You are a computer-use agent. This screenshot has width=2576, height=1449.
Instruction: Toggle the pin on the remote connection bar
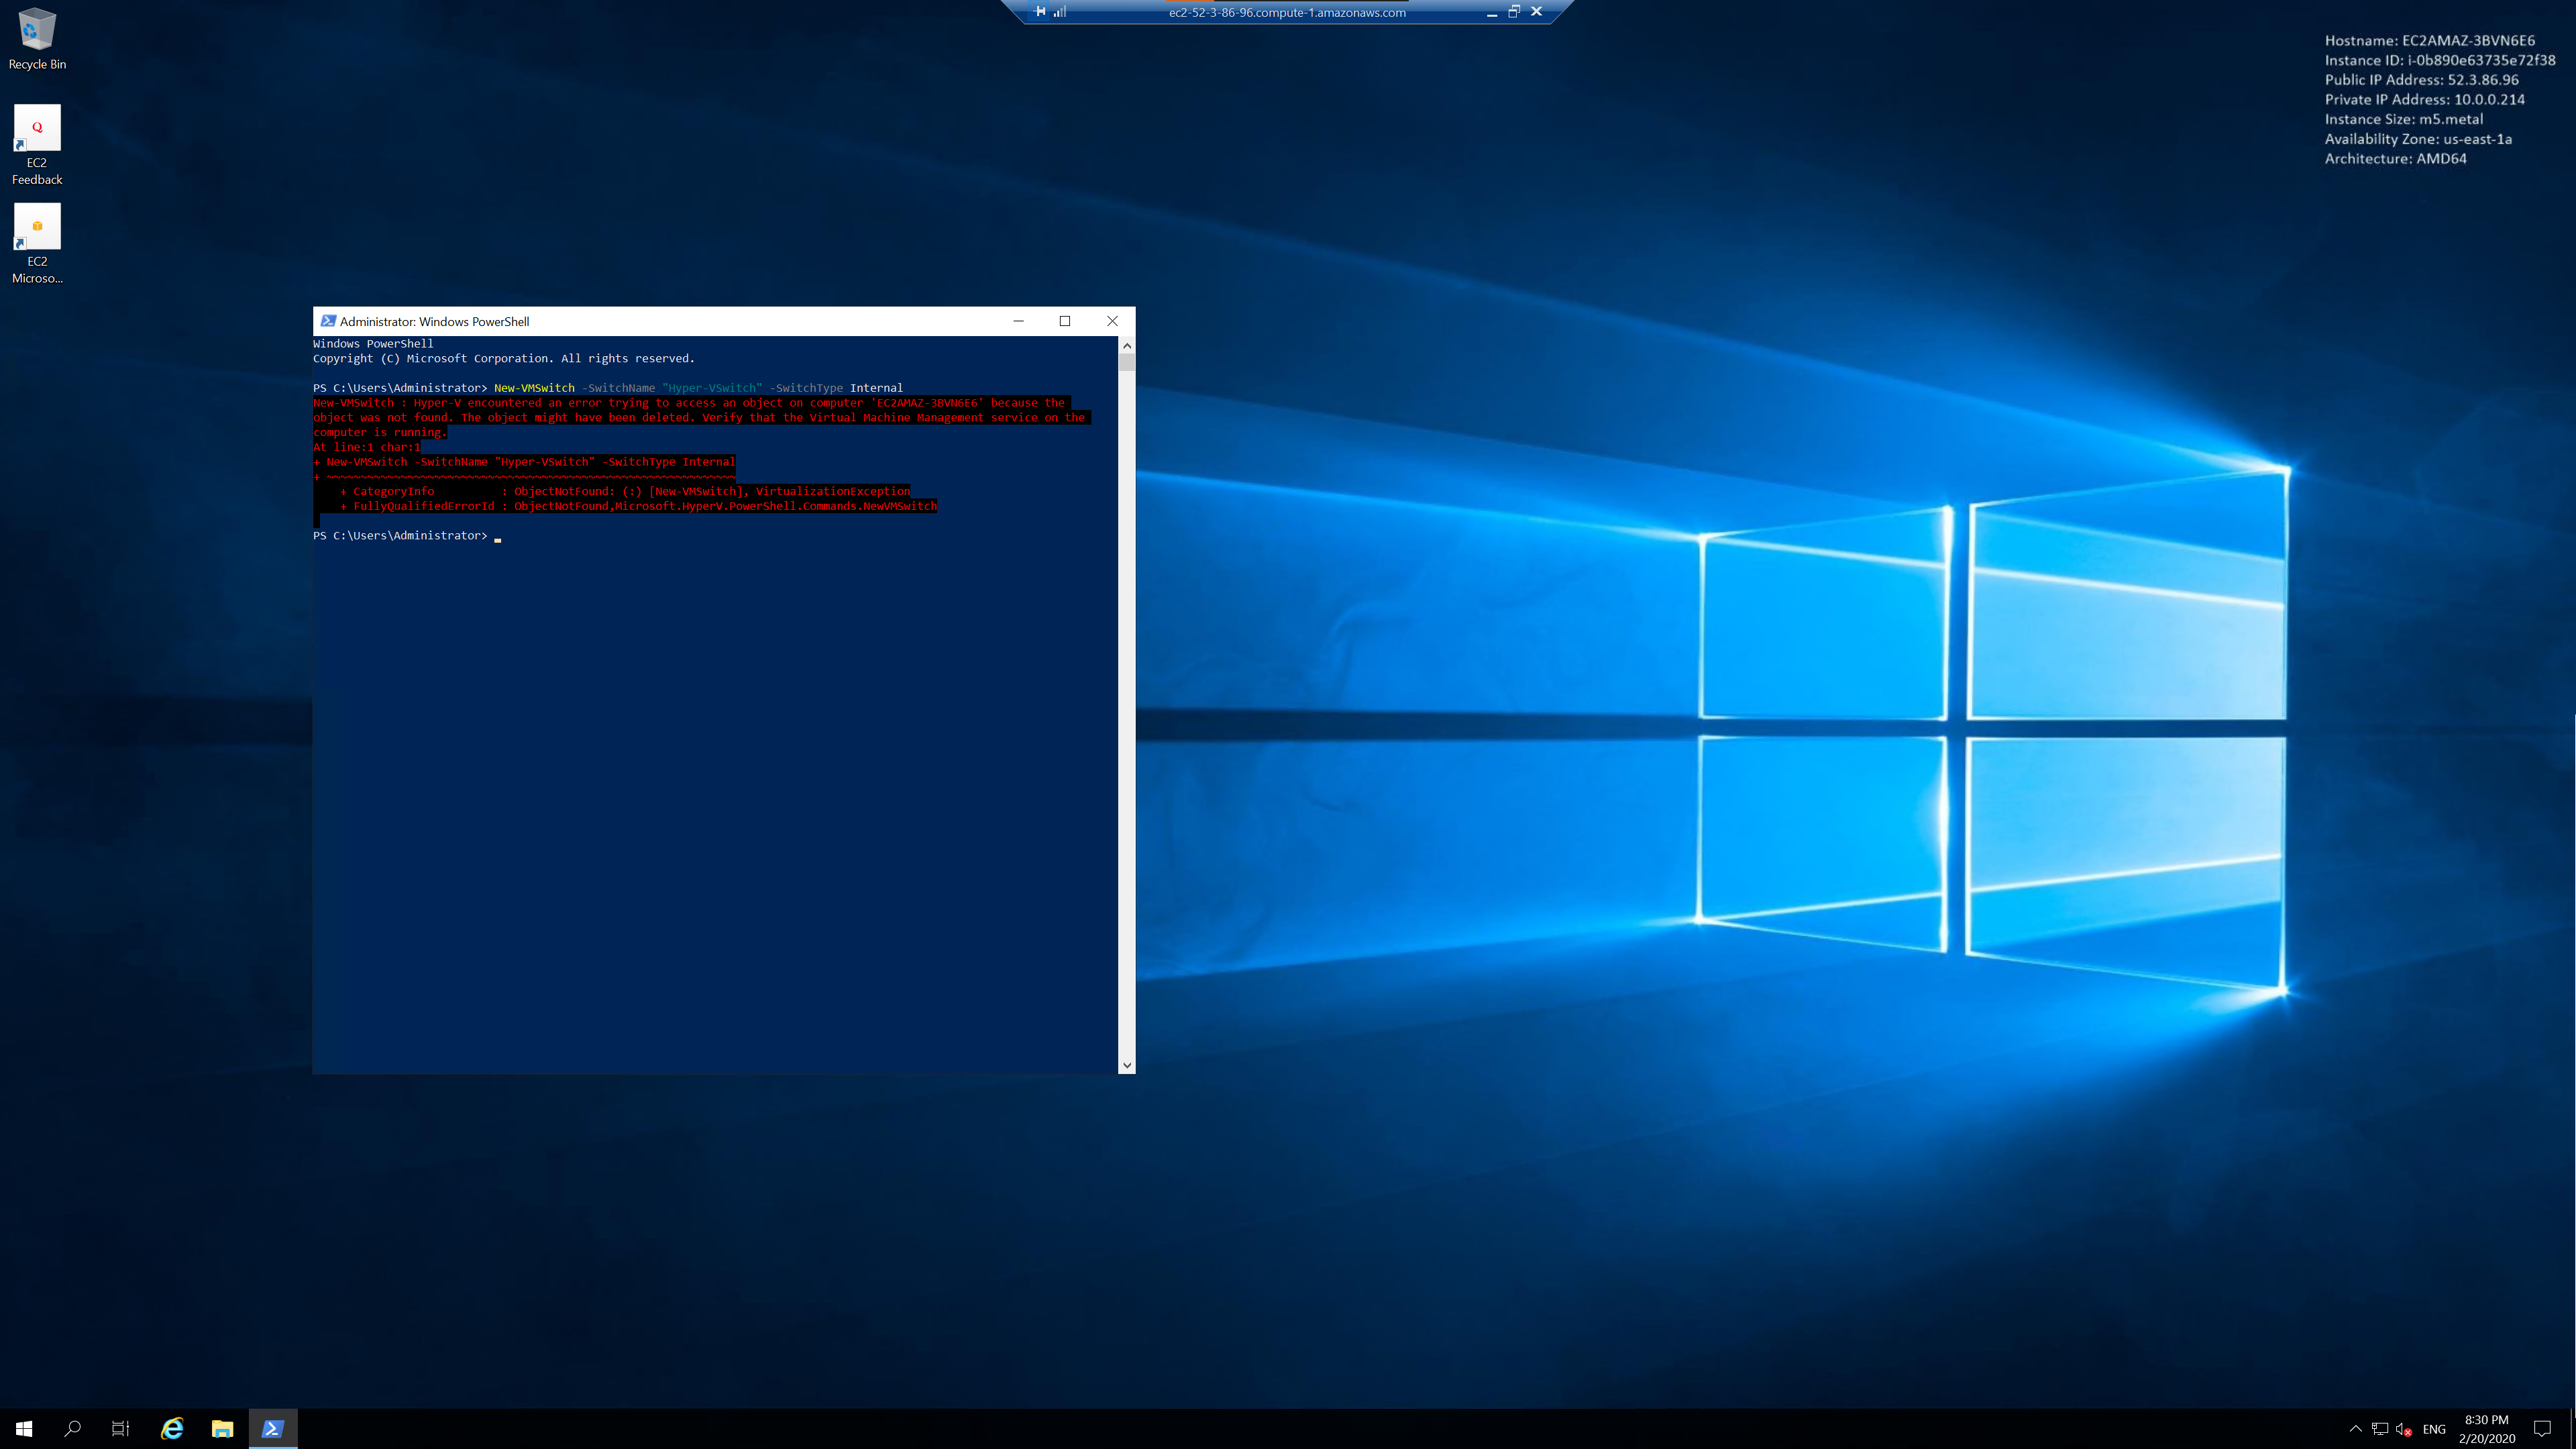(1040, 12)
